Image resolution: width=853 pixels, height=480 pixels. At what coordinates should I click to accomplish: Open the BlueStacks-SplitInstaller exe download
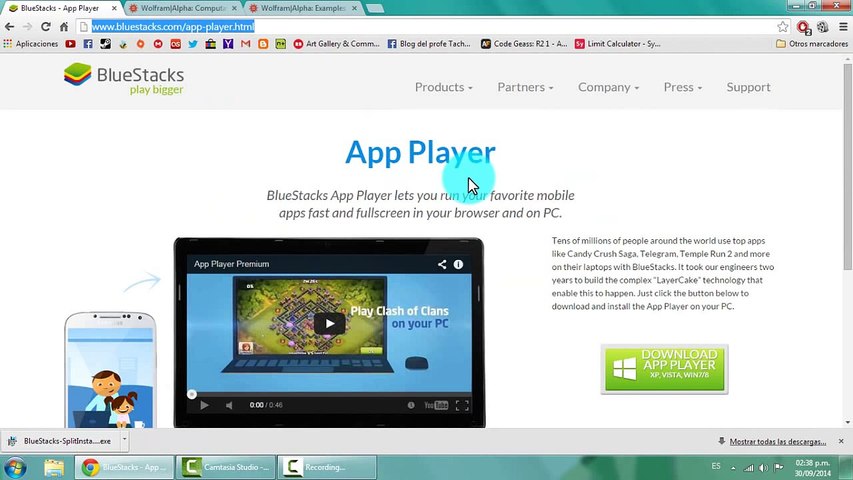point(61,441)
